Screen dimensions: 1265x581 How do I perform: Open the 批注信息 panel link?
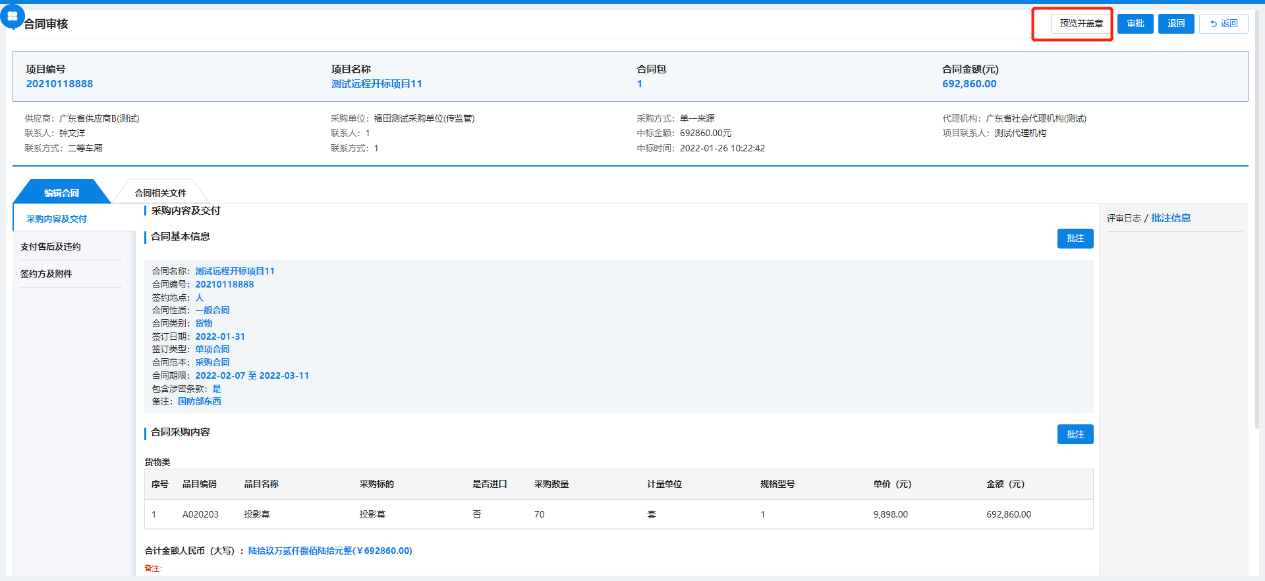[x=1170, y=218]
